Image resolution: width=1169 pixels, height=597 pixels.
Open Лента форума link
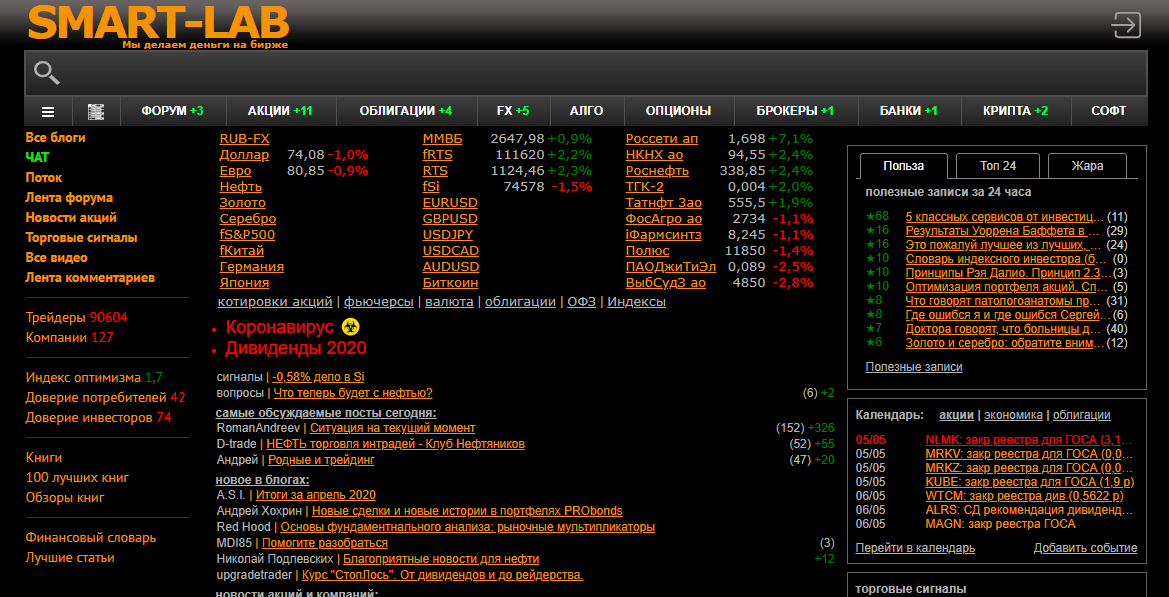[x=69, y=198]
